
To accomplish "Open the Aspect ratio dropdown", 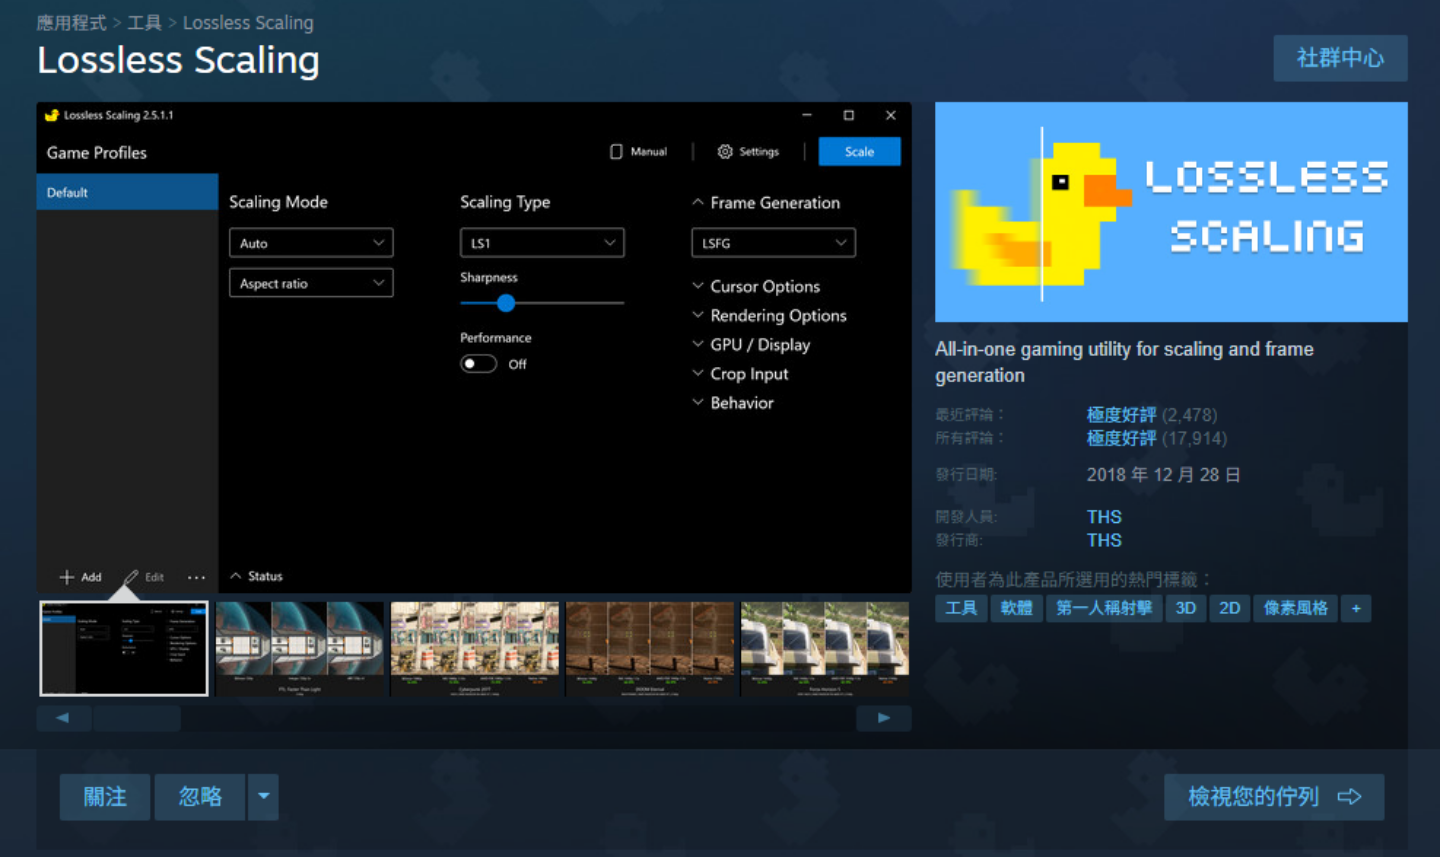I will tap(311, 283).
